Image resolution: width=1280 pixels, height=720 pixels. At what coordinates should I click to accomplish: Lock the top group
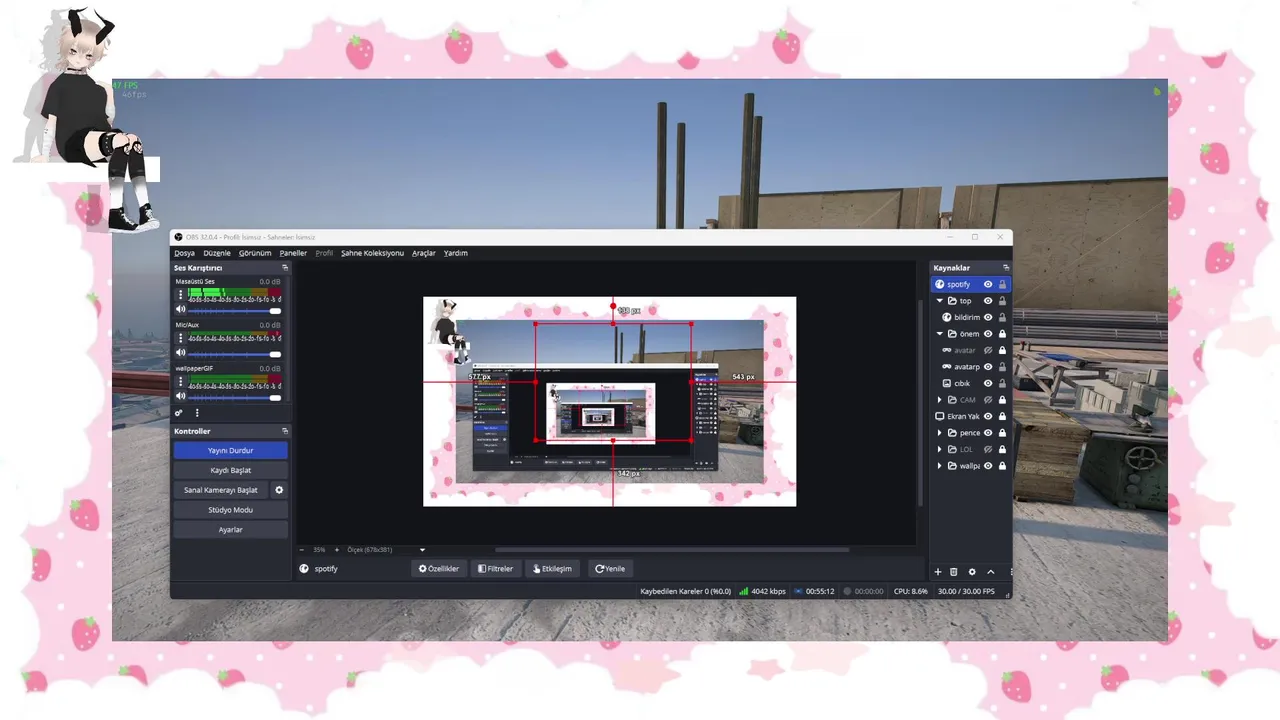click(1002, 301)
